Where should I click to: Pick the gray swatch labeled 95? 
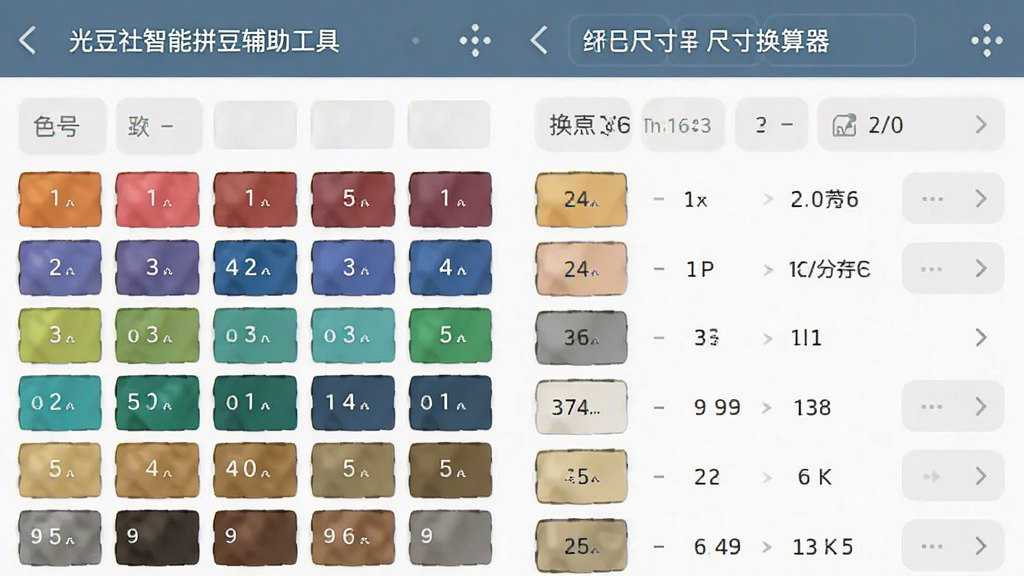(60, 537)
